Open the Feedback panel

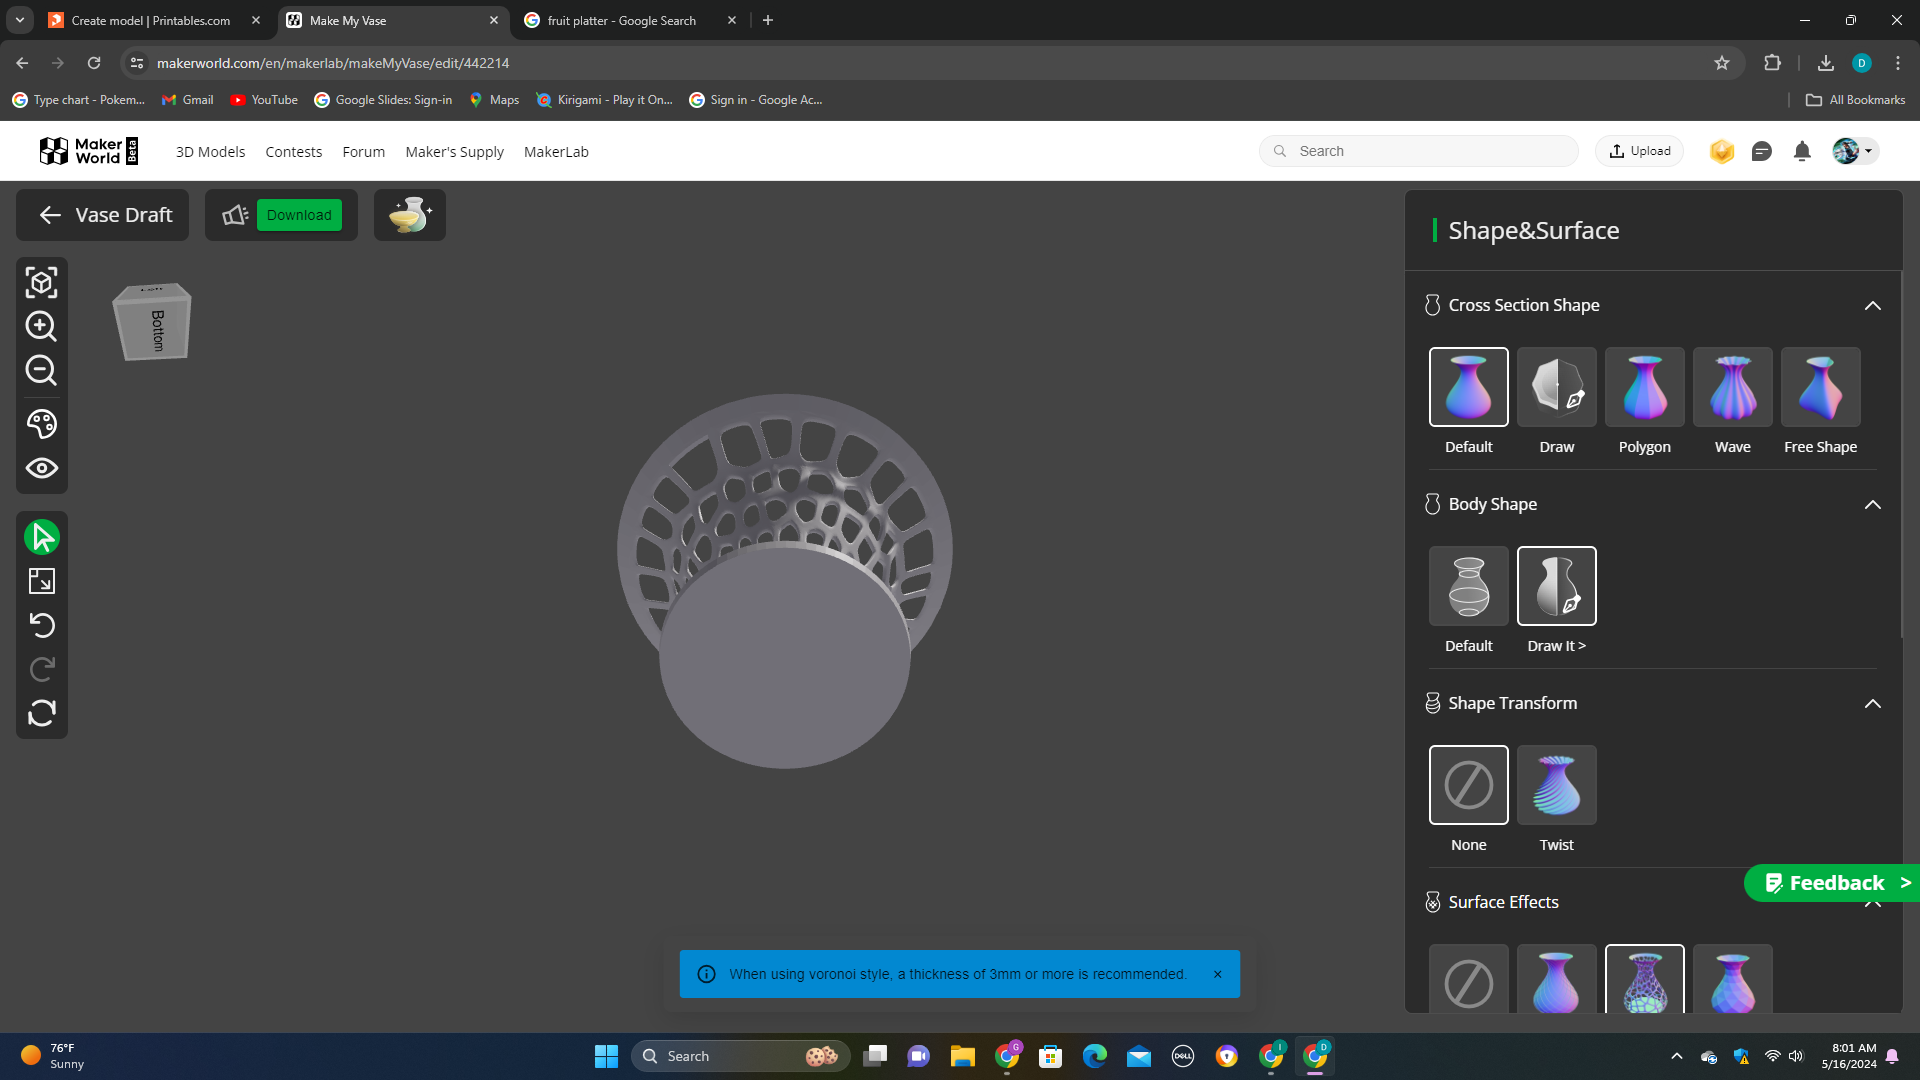point(1832,883)
